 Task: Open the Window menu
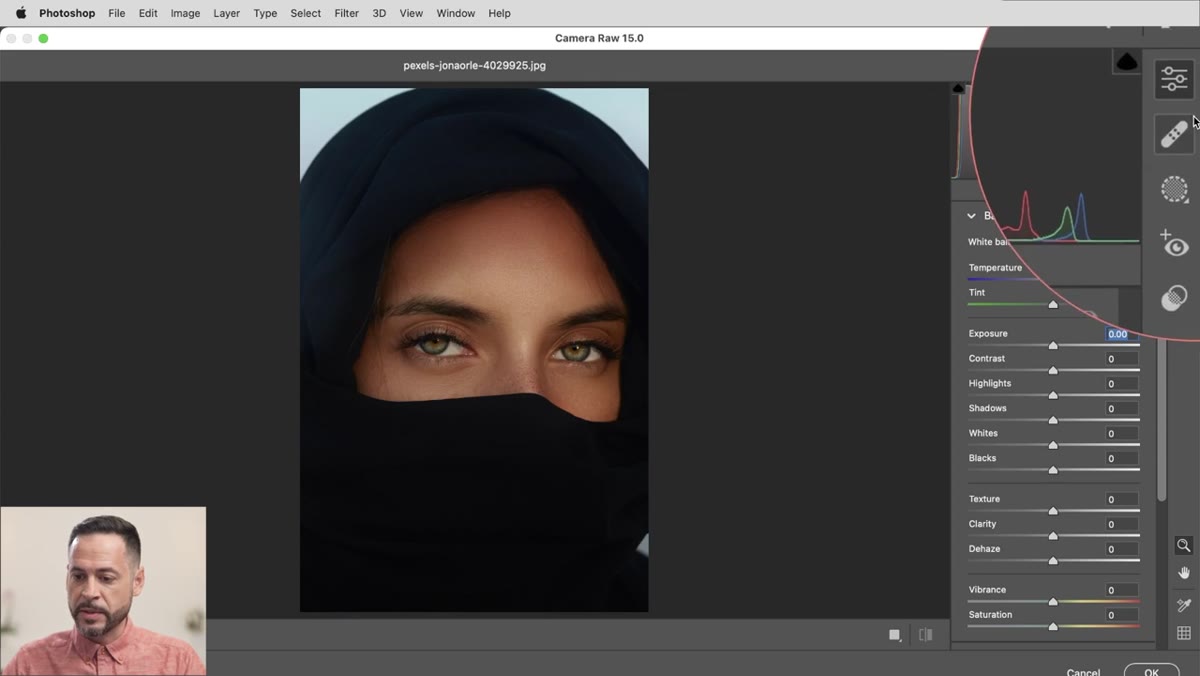(456, 13)
